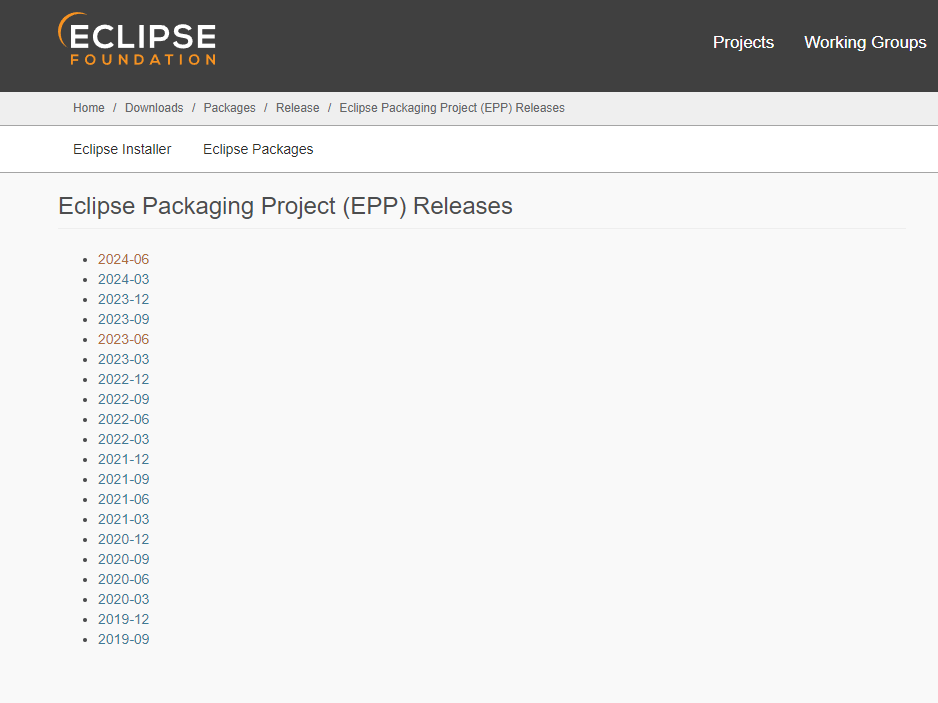Screen dimensions: 938x703
Task: Open the 2023-03 release link
Action: tap(123, 359)
